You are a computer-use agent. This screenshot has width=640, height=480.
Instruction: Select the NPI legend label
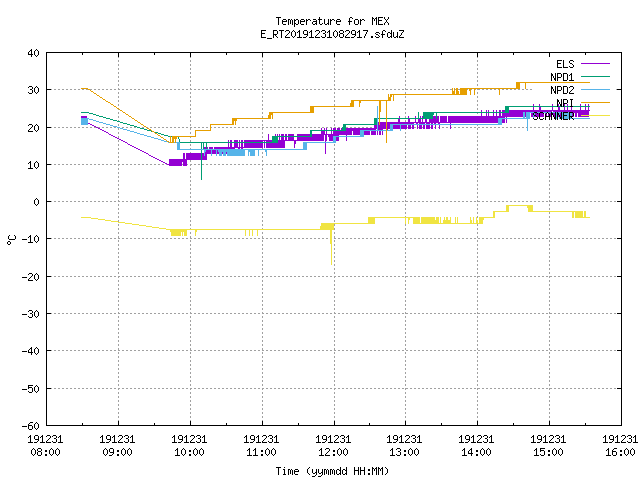click(565, 103)
